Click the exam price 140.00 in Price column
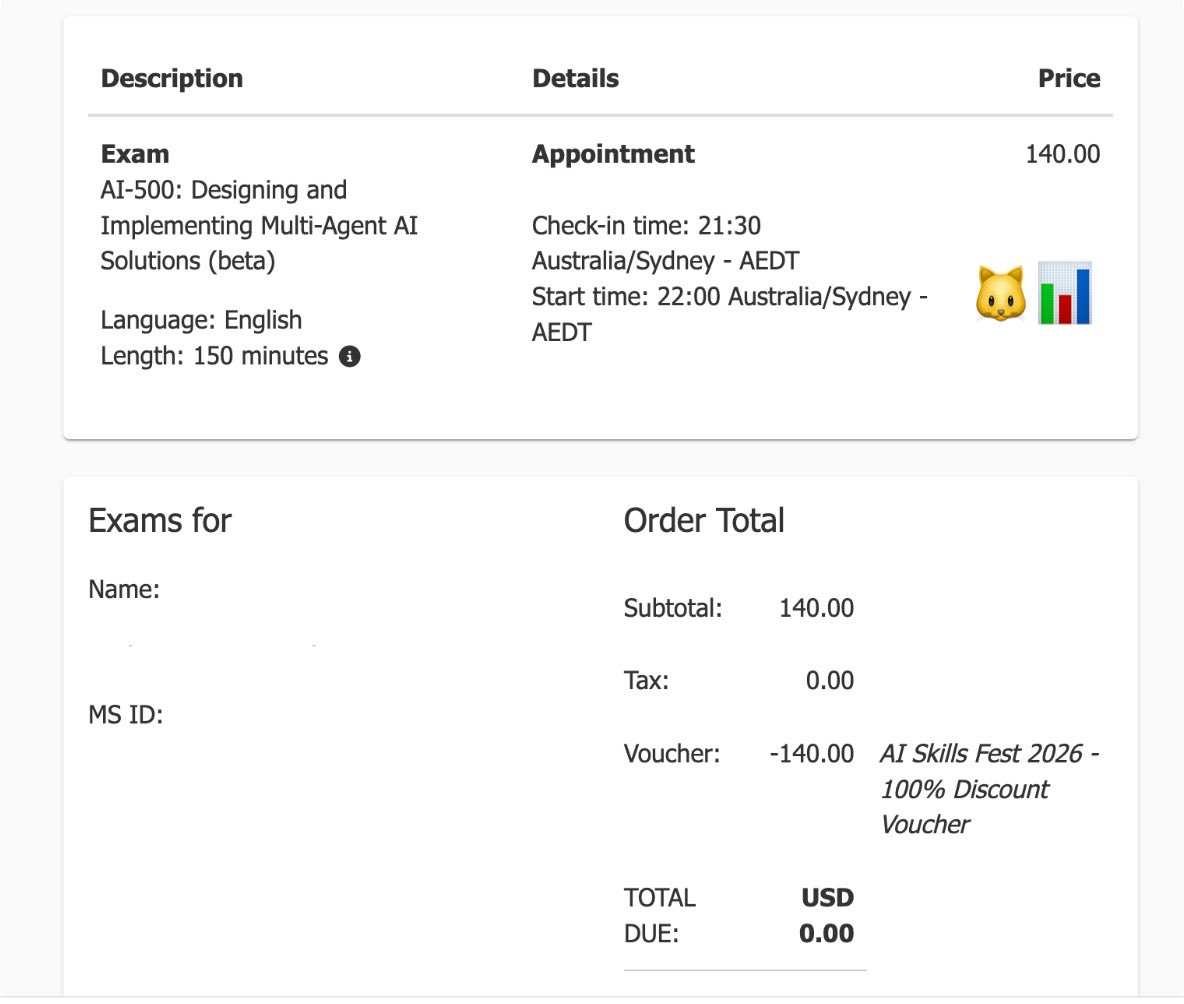Viewport: 1184px width, 1004px height. (1062, 154)
